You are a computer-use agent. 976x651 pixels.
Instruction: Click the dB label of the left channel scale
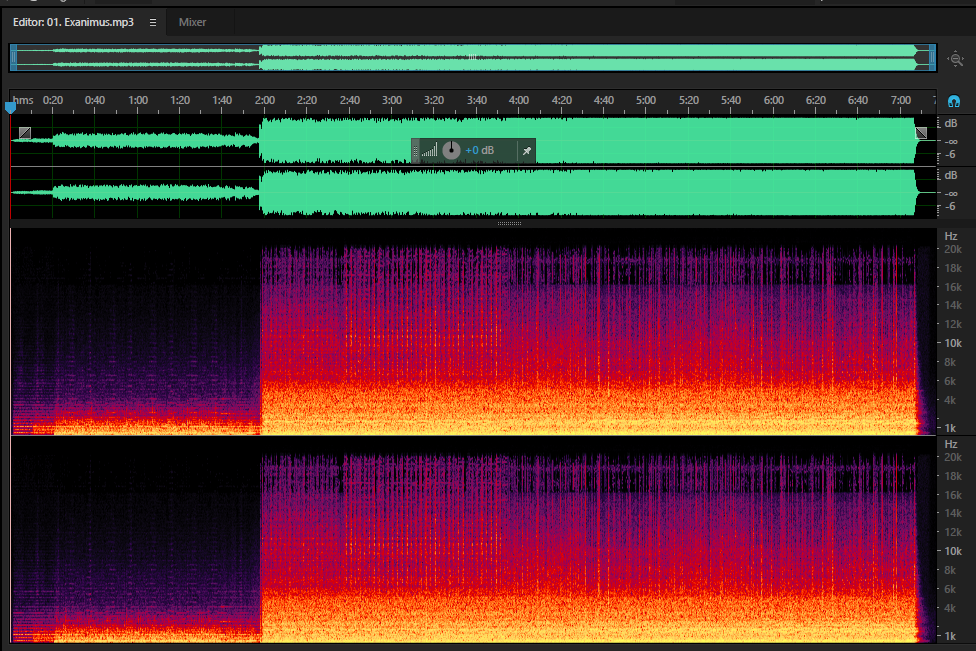point(950,123)
